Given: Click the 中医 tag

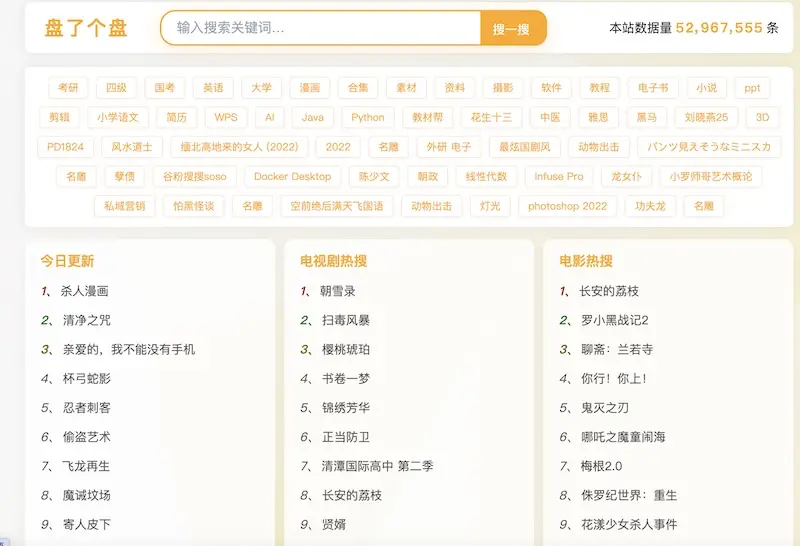Looking at the screenshot, I should (550, 117).
